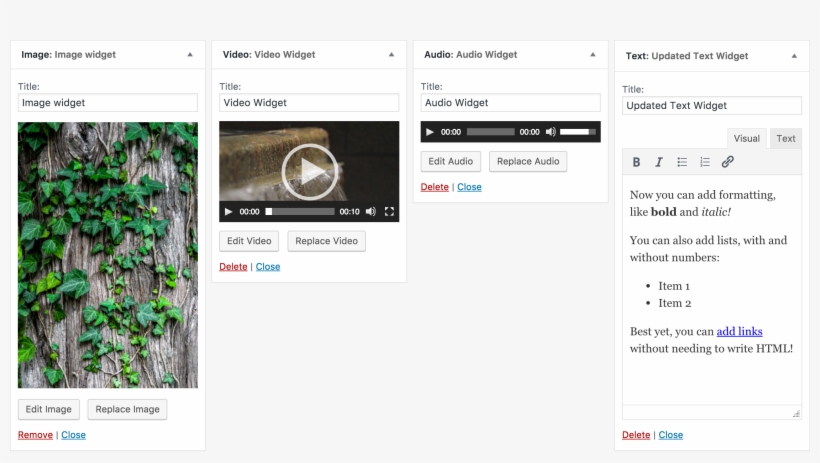Mute the audio widget speaker
Image resolution: width=820 pixels, height=463 pixels.
pos(550,132)
